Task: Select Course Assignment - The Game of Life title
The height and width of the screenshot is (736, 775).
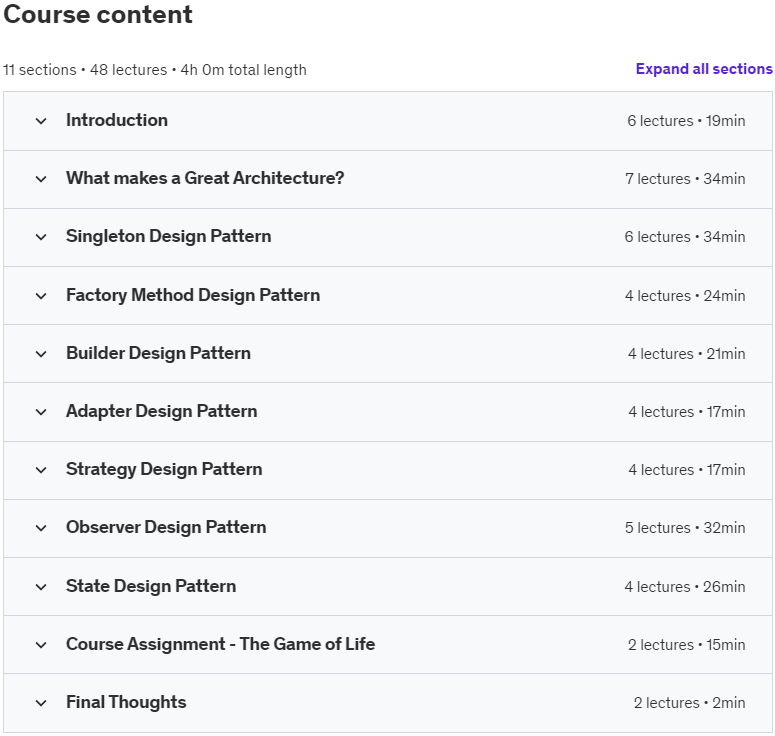Action: point(220,644)
